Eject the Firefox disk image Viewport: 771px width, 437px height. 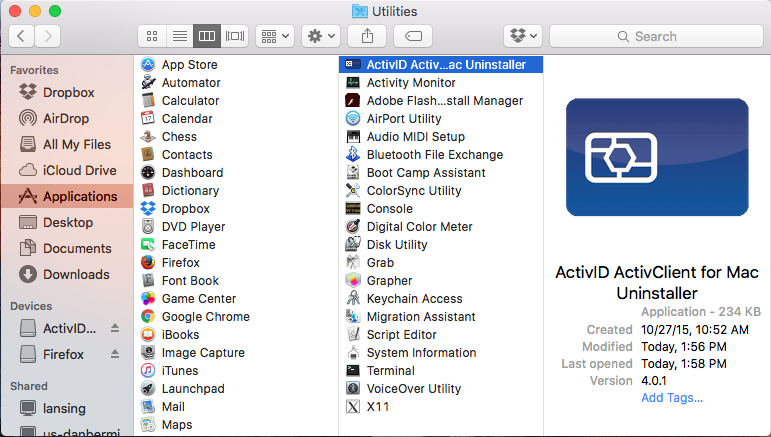point(115,355)
